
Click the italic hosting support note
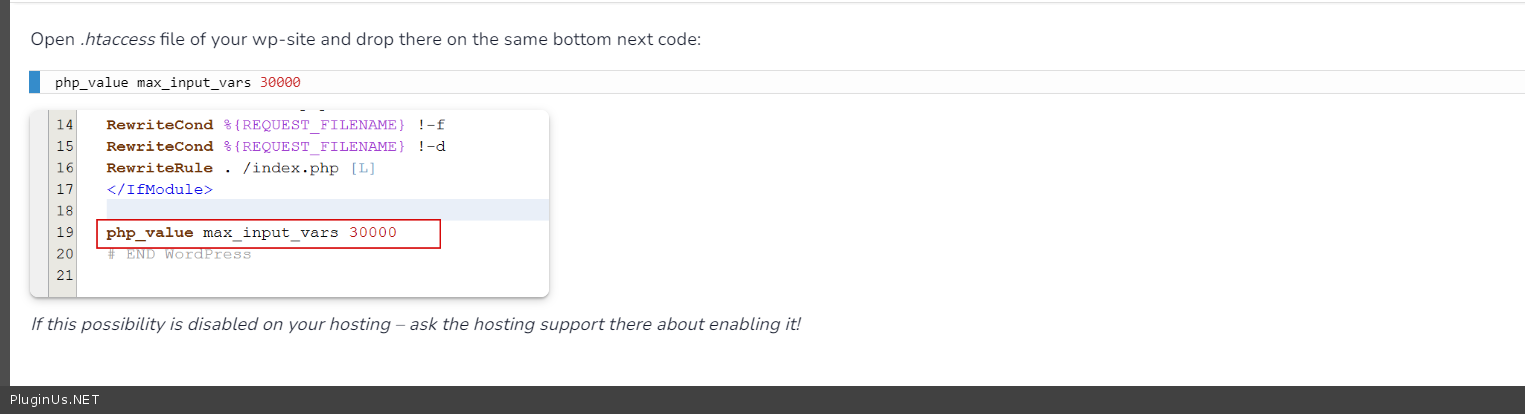pos(415,325)
